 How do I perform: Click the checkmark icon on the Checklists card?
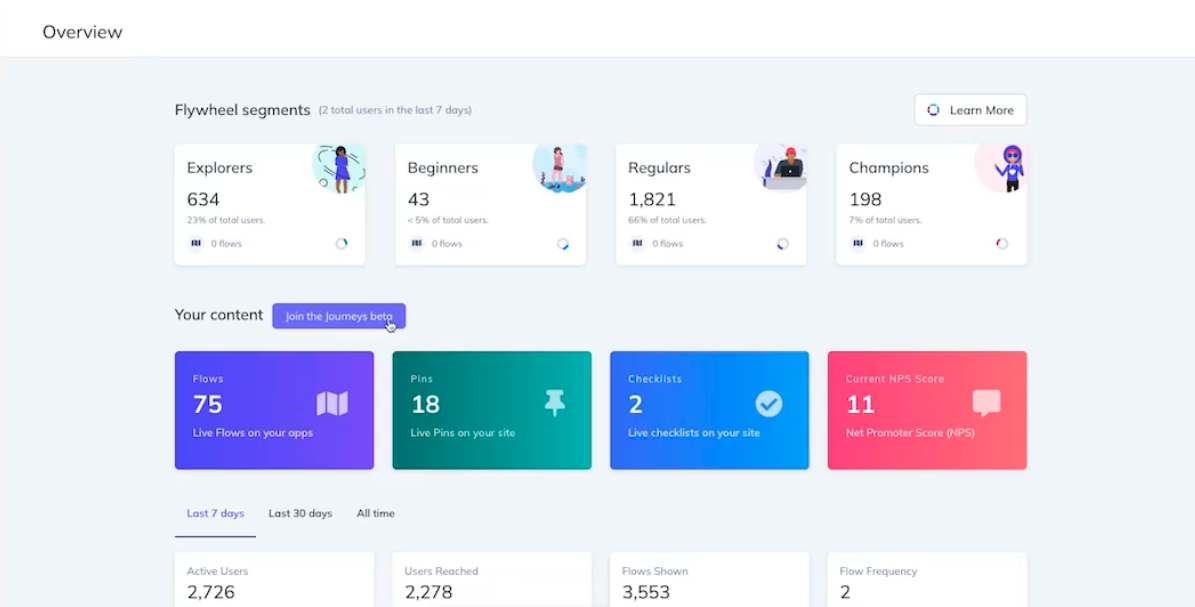(769, 404)
